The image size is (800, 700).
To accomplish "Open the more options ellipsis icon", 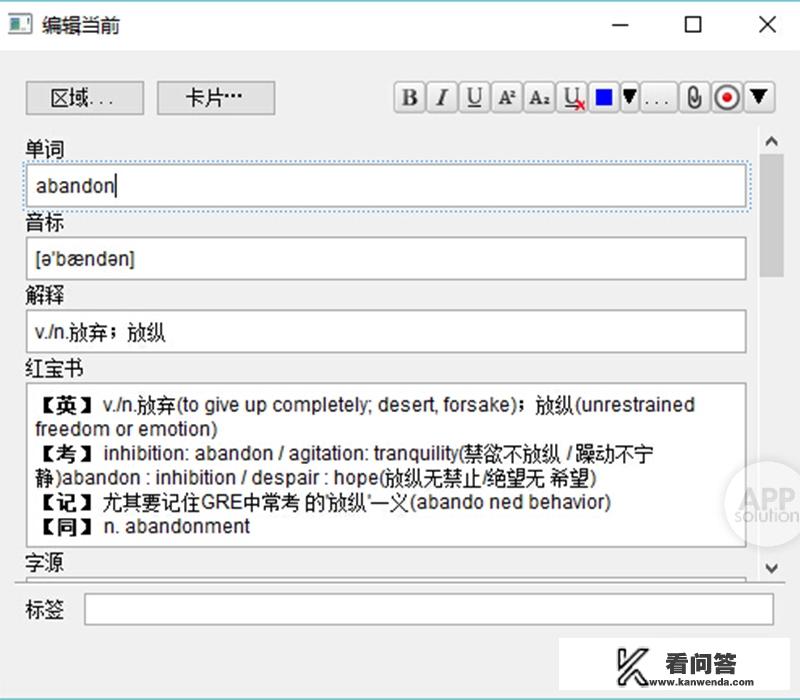I will pos(656,98).
